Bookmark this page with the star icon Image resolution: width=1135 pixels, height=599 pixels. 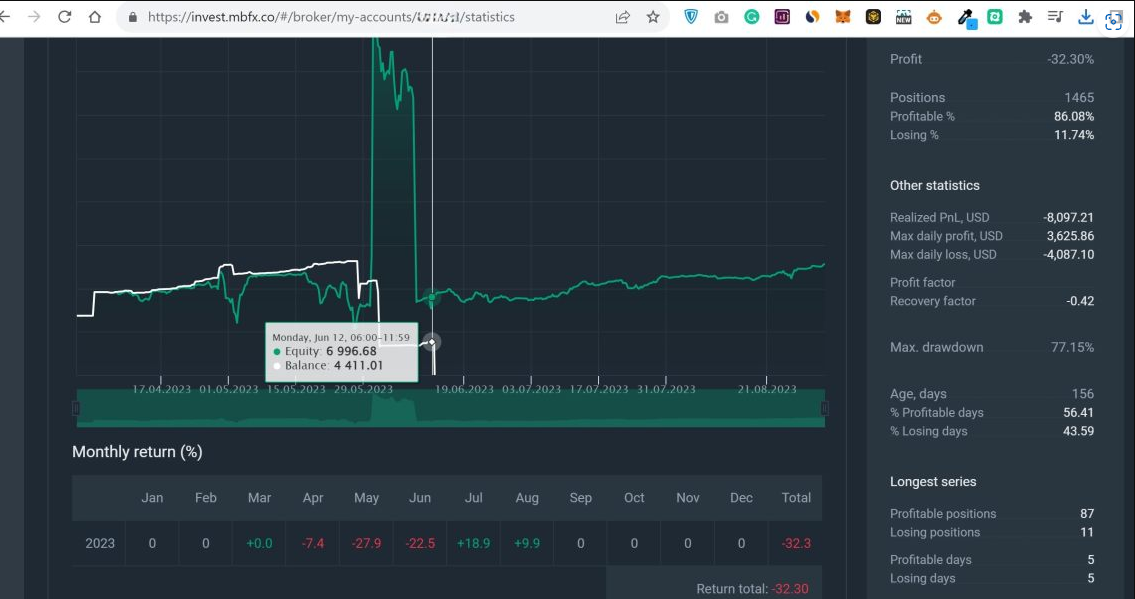pos(653,17)
